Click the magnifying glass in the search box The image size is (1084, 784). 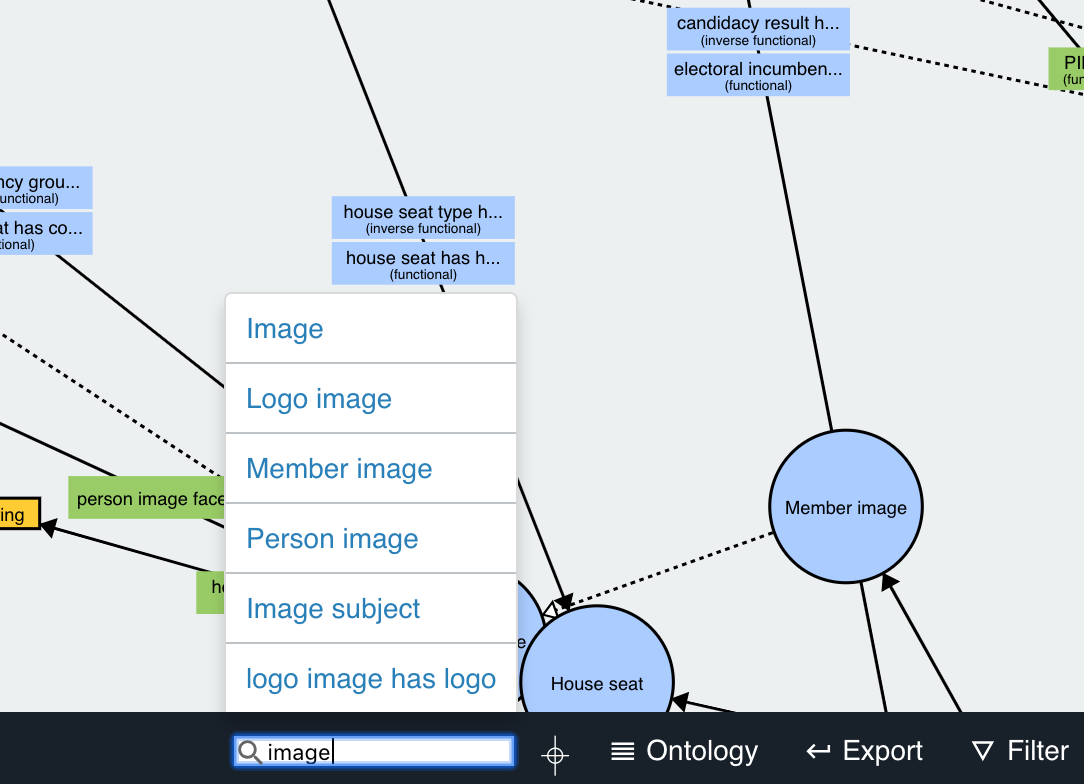(x=249, y=751)
